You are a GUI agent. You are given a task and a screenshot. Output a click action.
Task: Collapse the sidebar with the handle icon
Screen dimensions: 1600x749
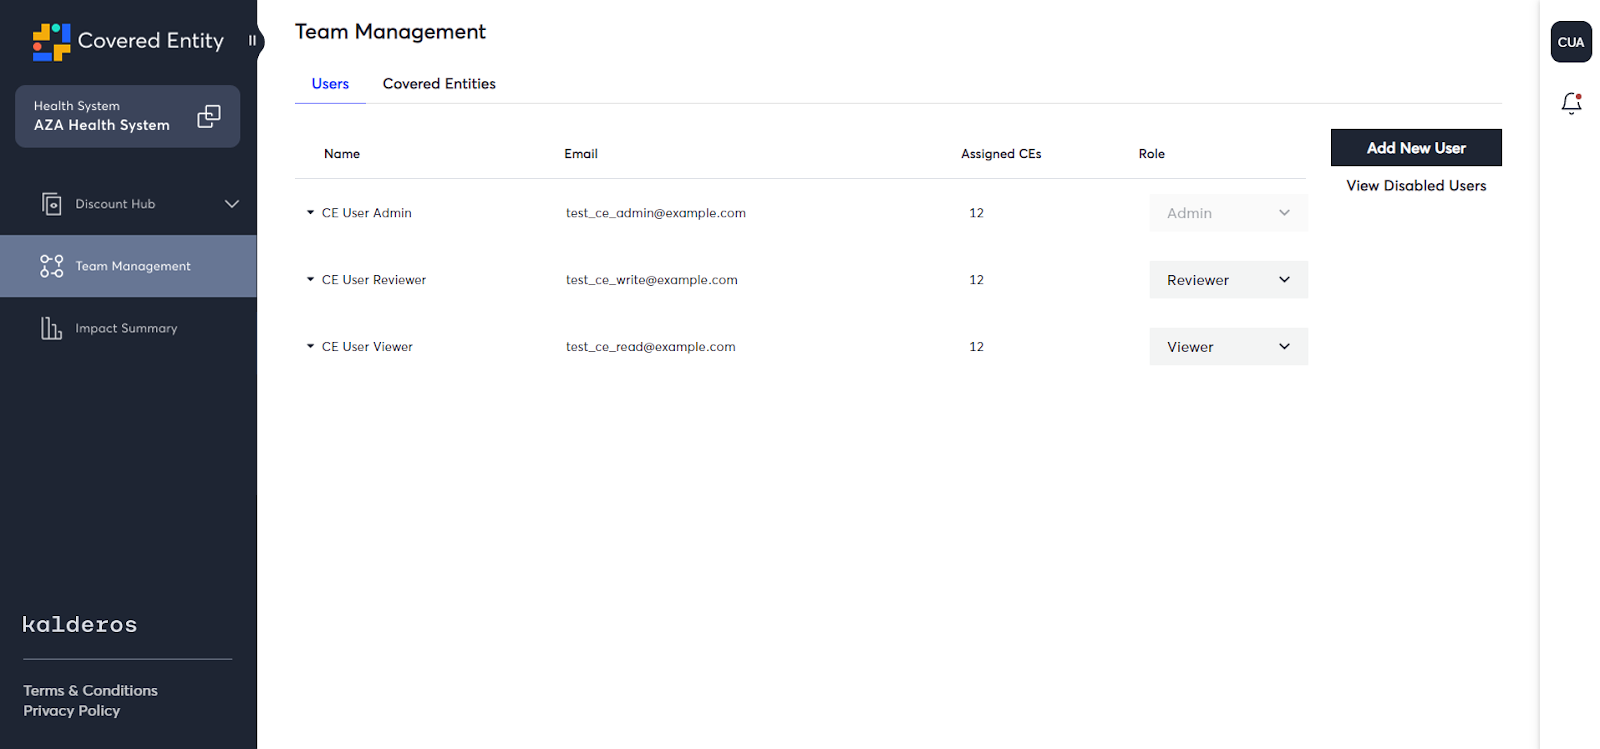252,41
